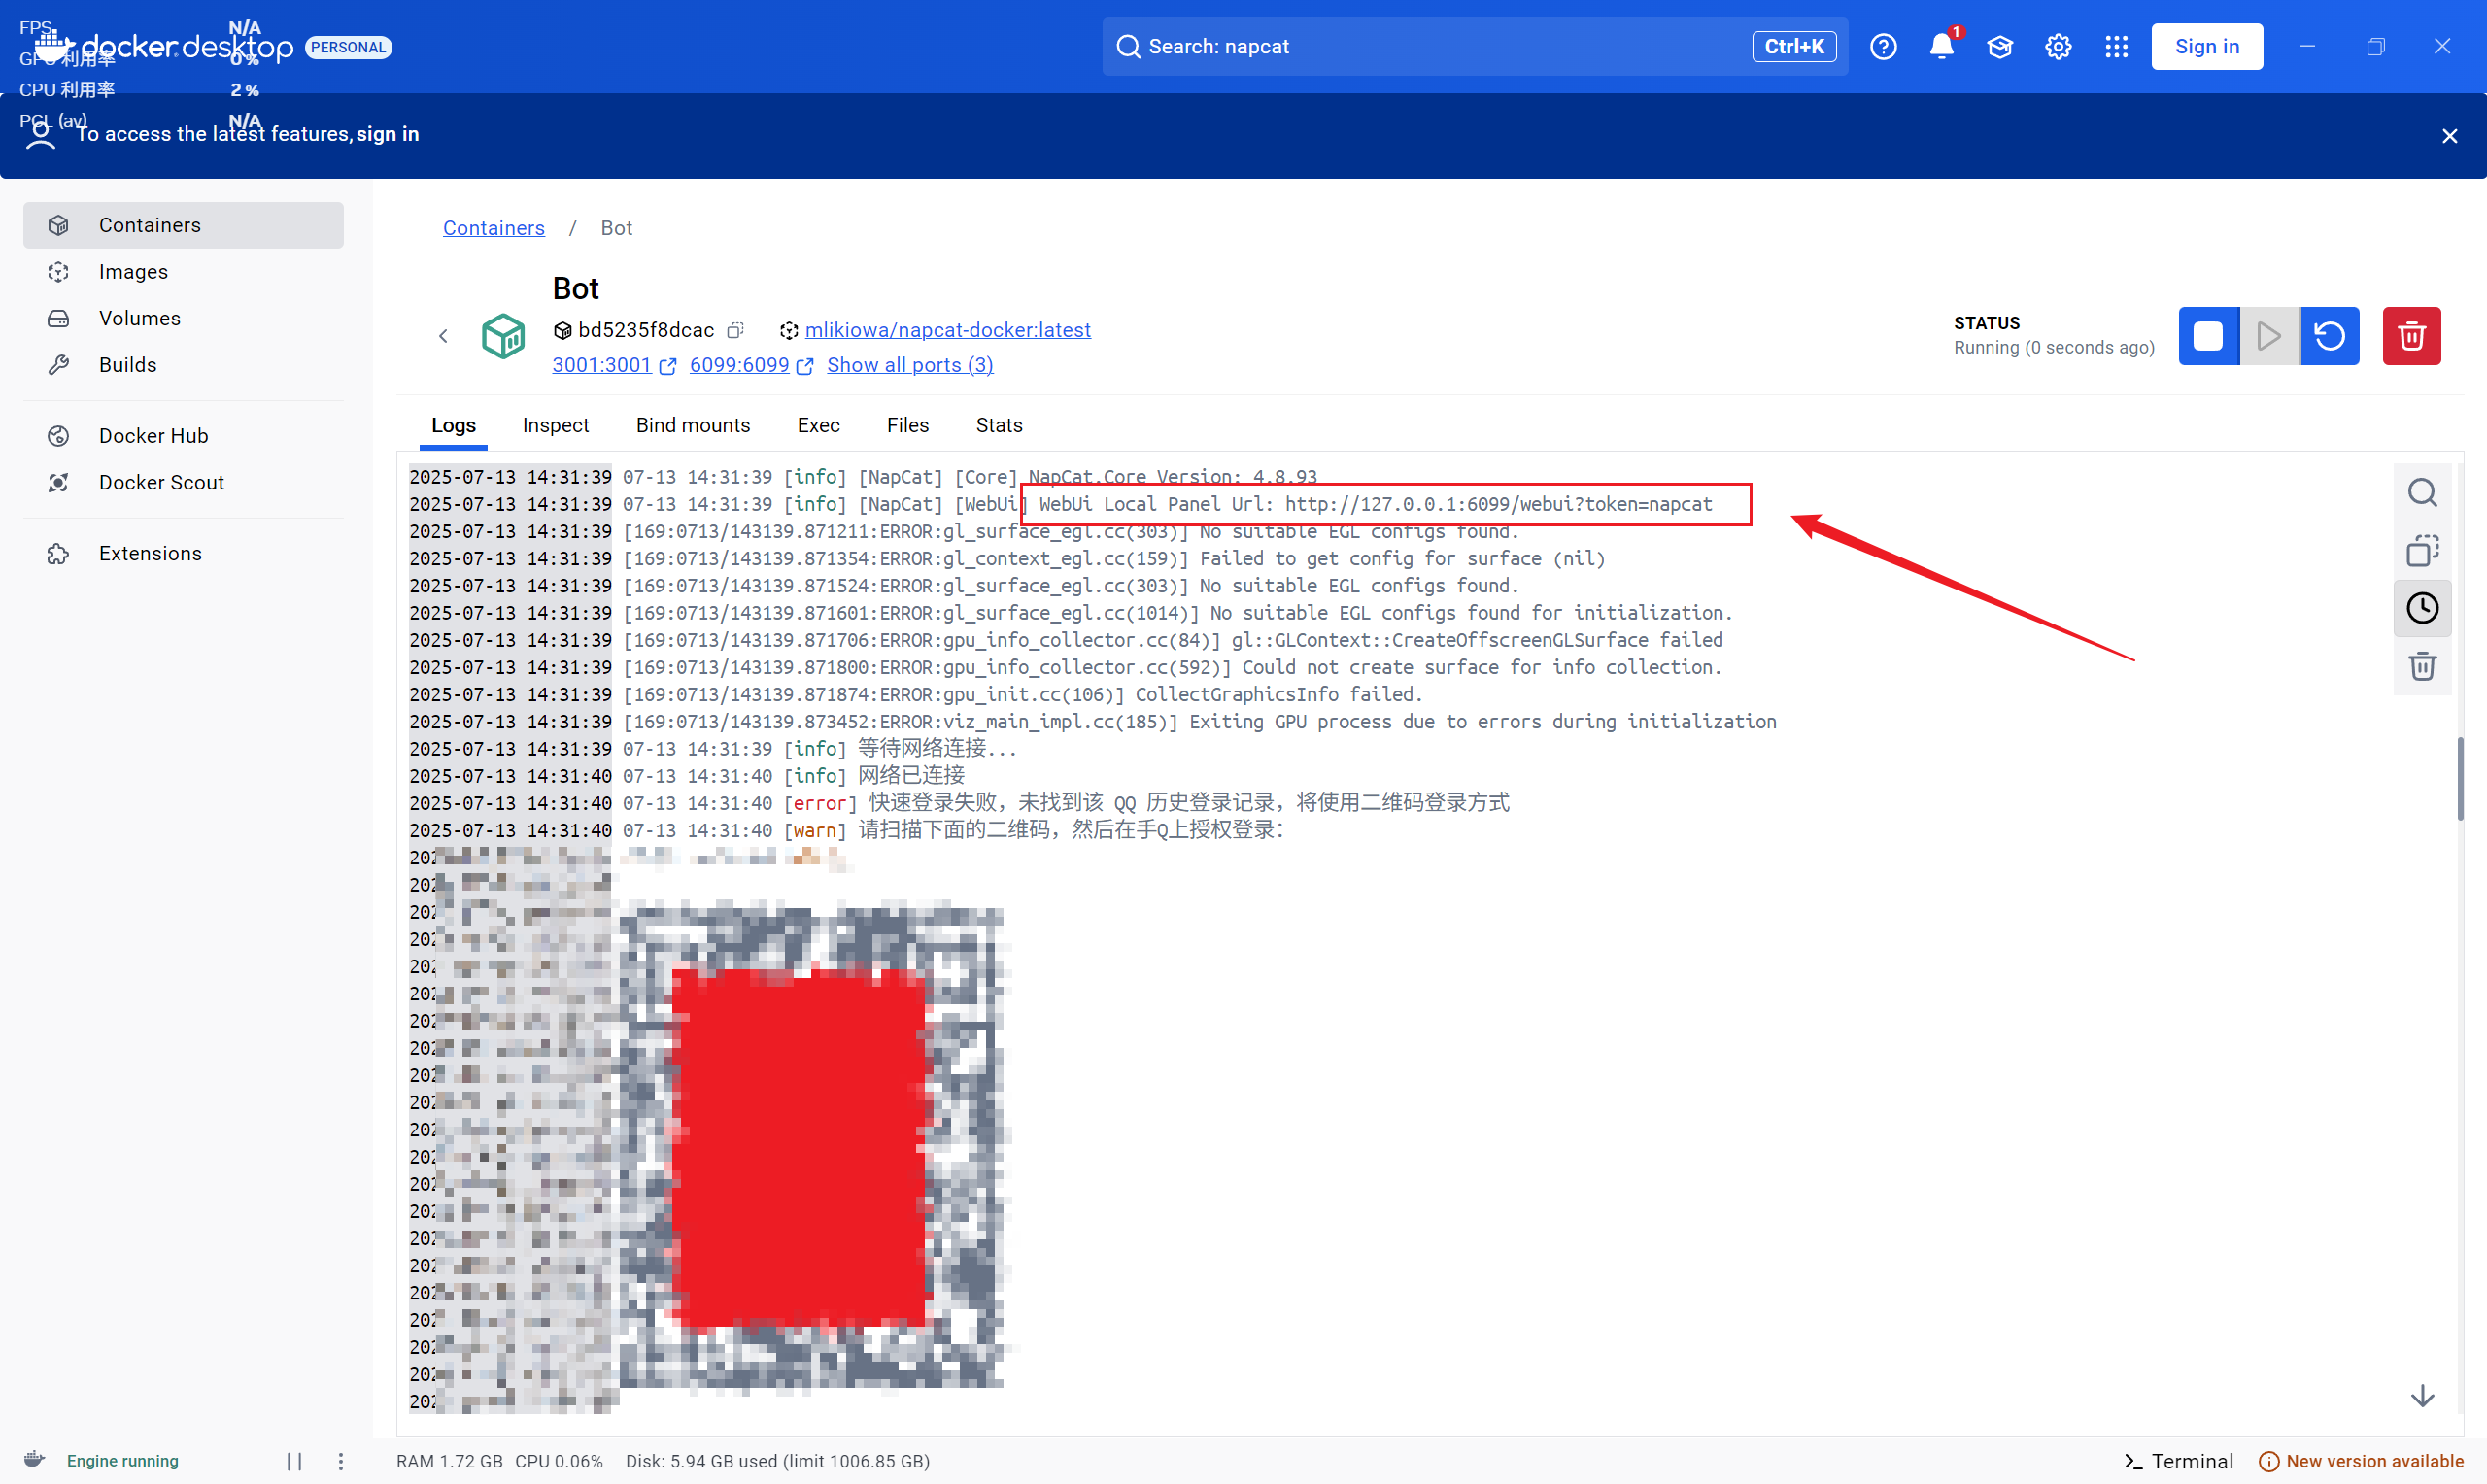Click the Search: napcat input field
The image size is (2487, 1484).
pos(1400,46)
